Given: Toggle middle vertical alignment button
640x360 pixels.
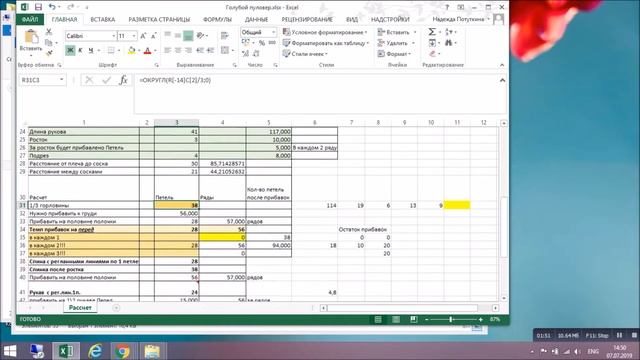Looking at the screenshot, I should coord(178,36).
